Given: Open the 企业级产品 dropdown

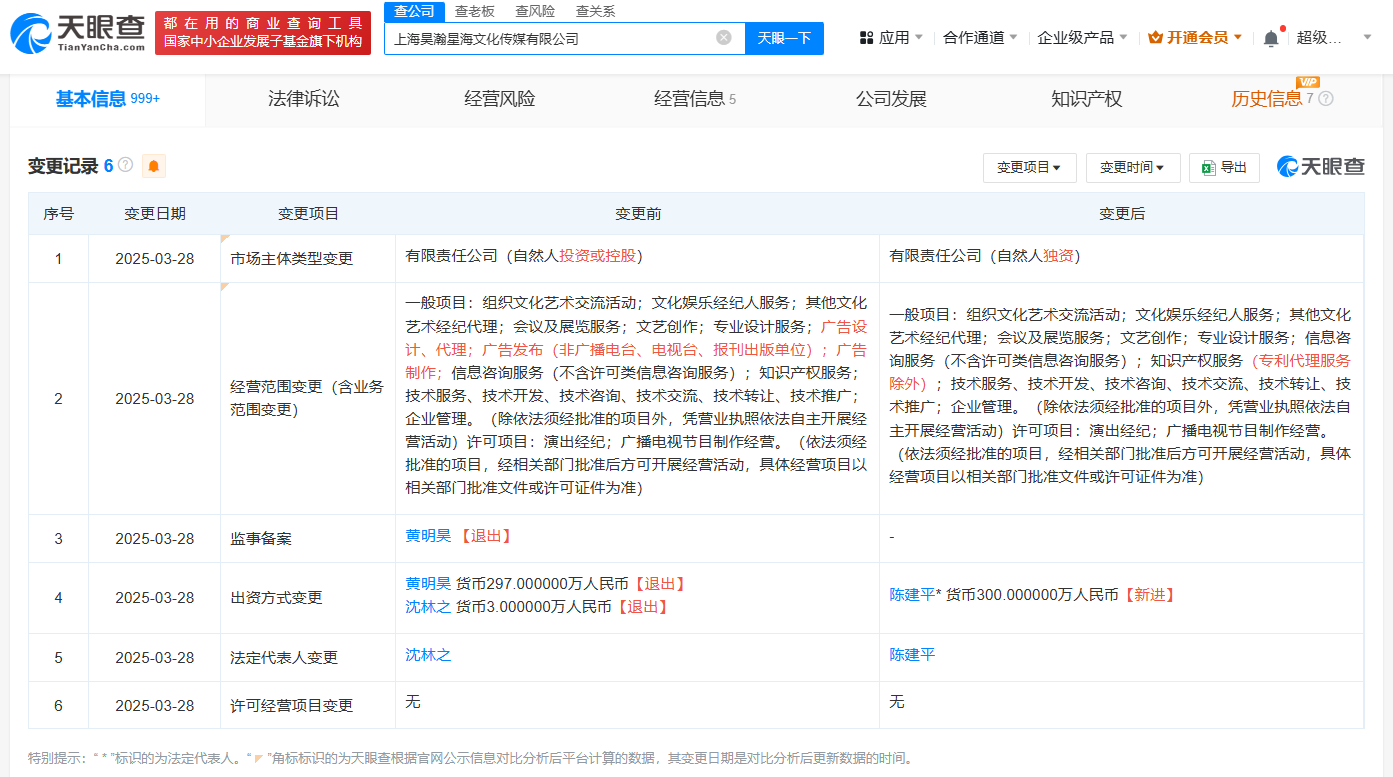Looking at the screenshot, I should (1083, 38).
